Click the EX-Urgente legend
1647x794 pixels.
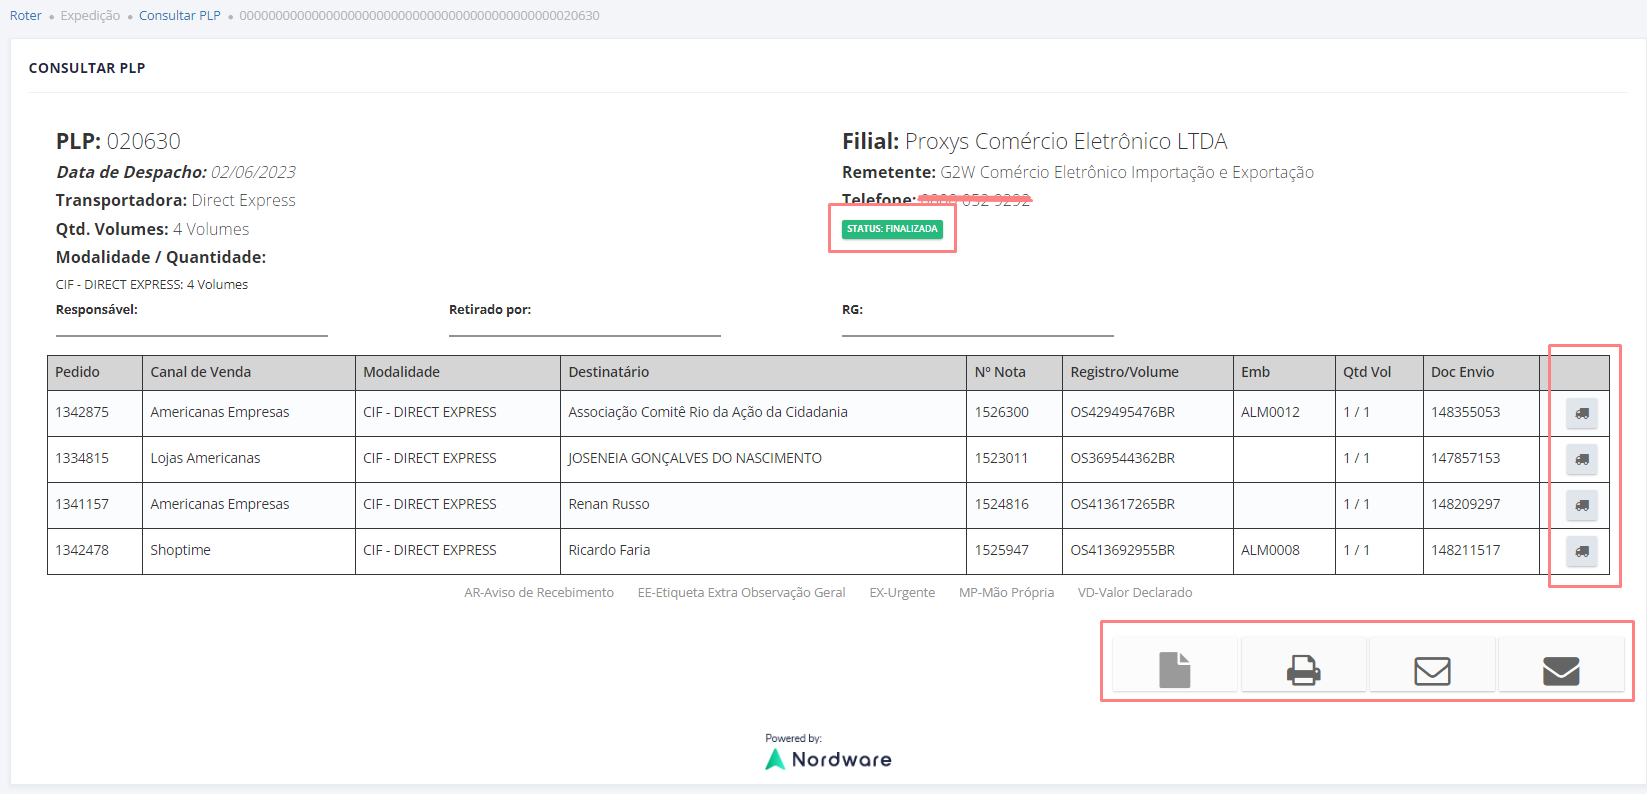tap(902, 593)
